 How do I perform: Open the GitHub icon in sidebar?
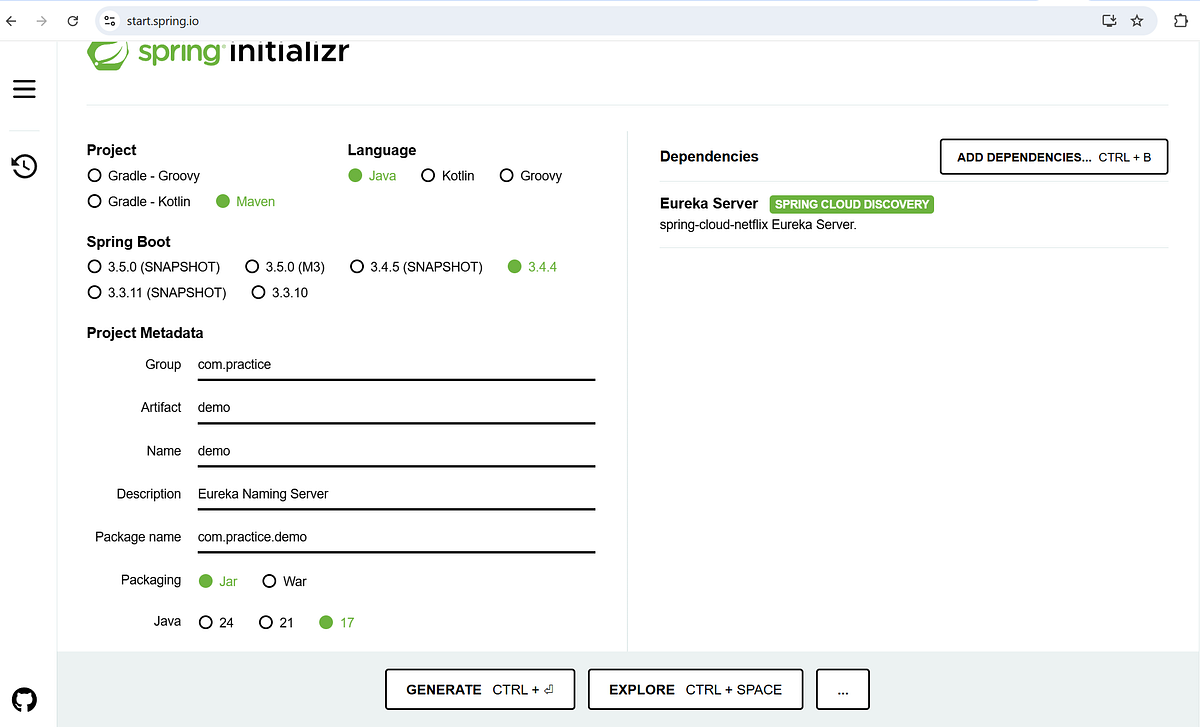24,699
